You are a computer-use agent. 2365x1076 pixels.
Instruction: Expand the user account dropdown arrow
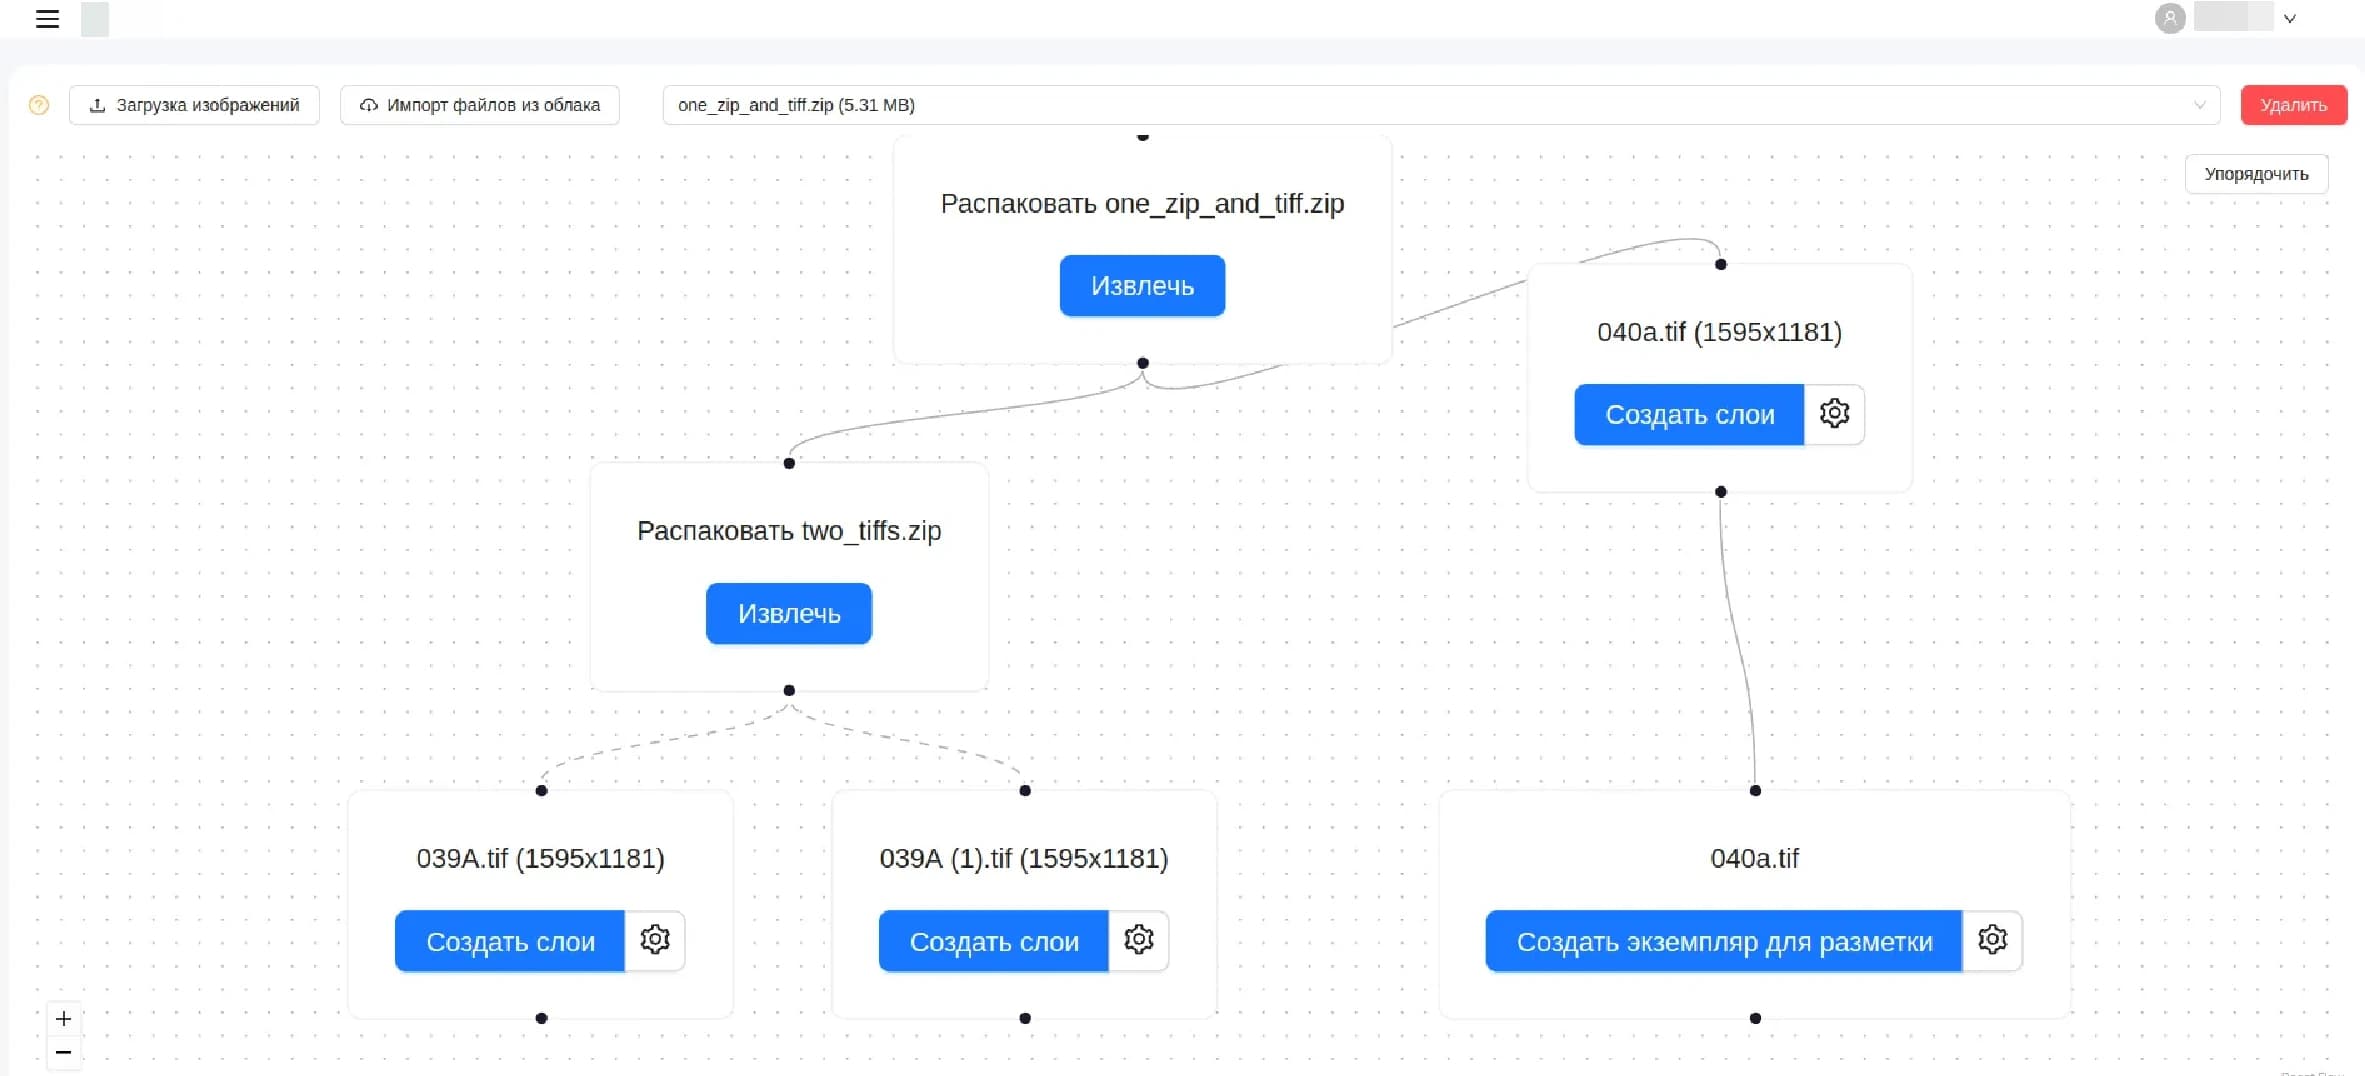click(2289, 19)
